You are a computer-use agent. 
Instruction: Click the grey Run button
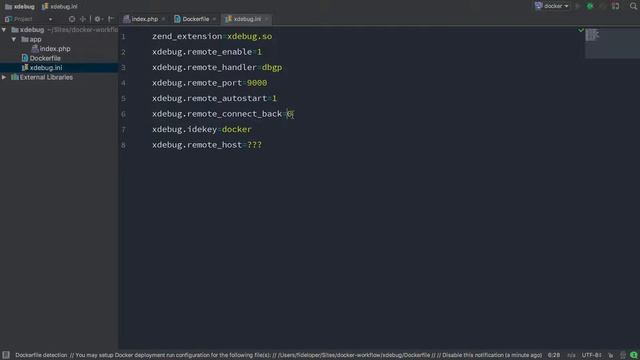[578, 6]
